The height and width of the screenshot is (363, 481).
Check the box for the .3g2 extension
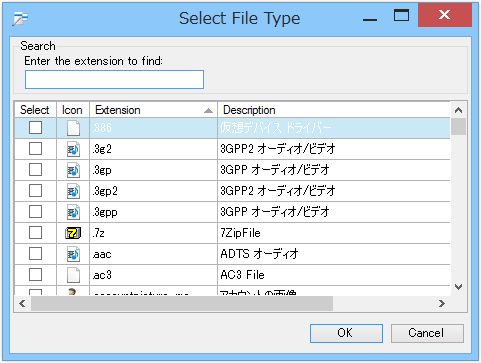coord(35,149)
